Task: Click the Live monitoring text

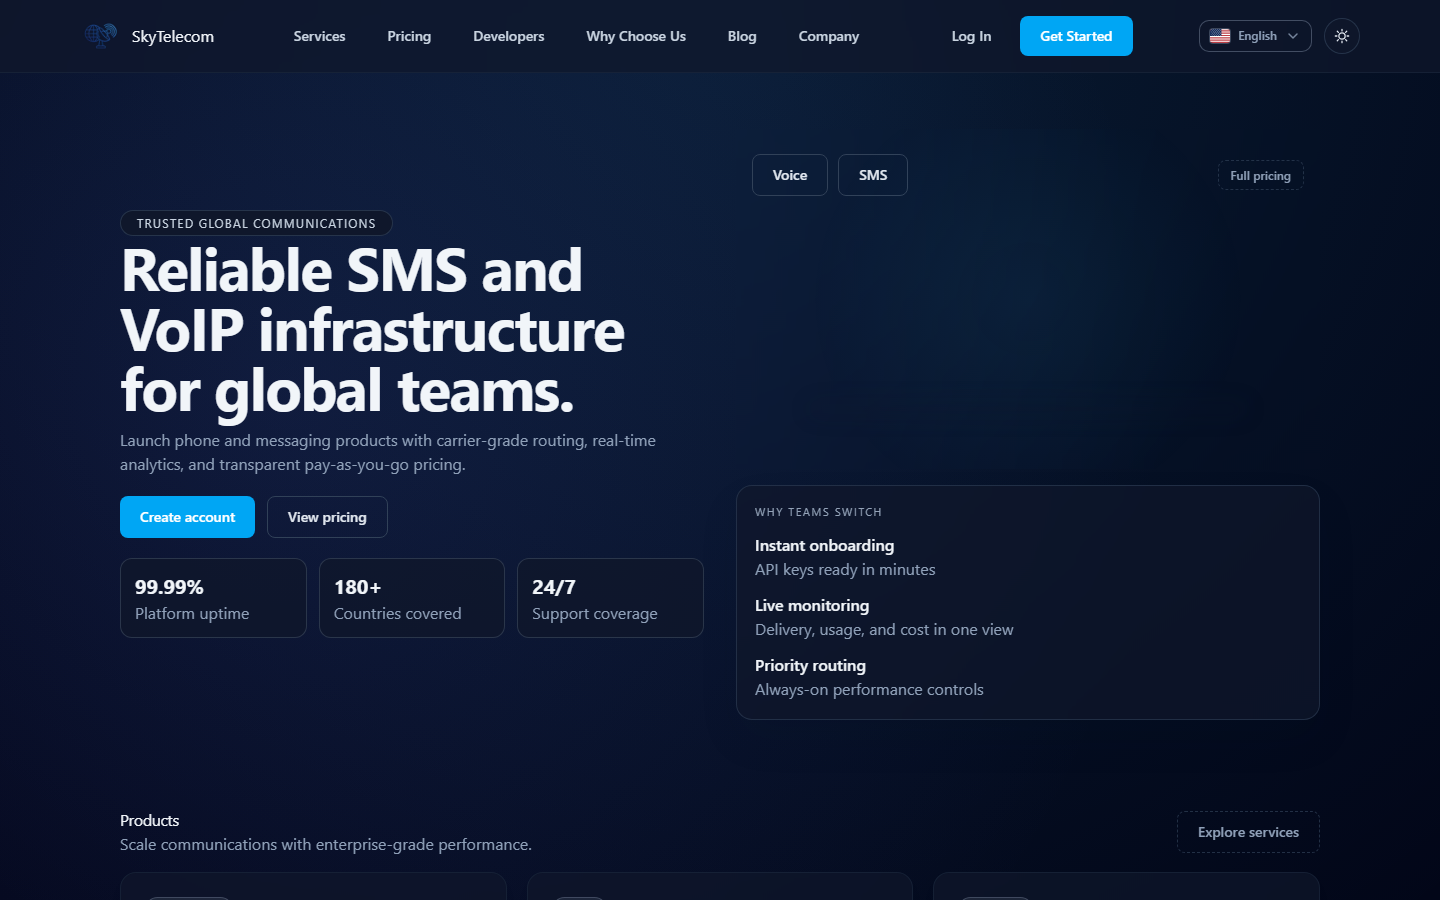Action: [x=812, y=605]
